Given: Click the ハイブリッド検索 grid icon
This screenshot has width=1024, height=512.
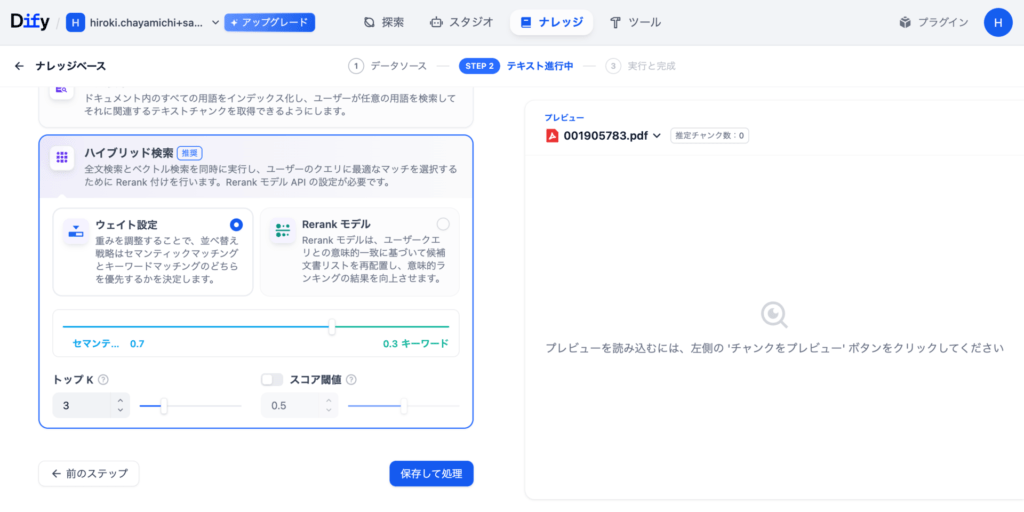Looking at the screenshot, I should (x=62, y=157).
